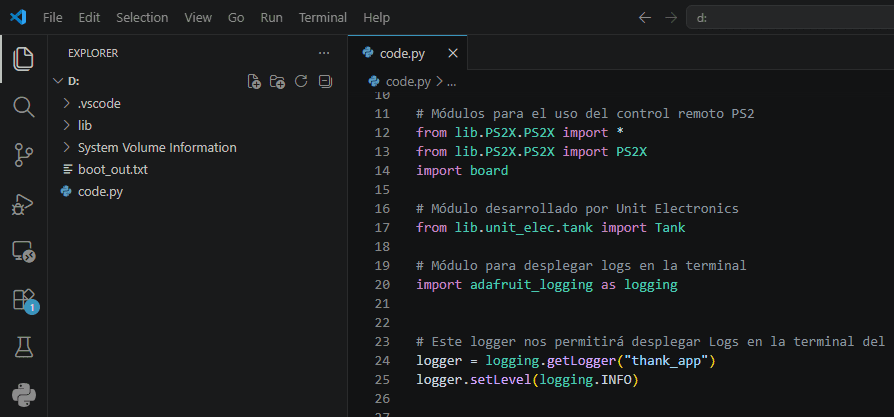The width and height of the screenshot is (894, 417).
Task: Close the code.py editor tab
Action: (453, 54)
